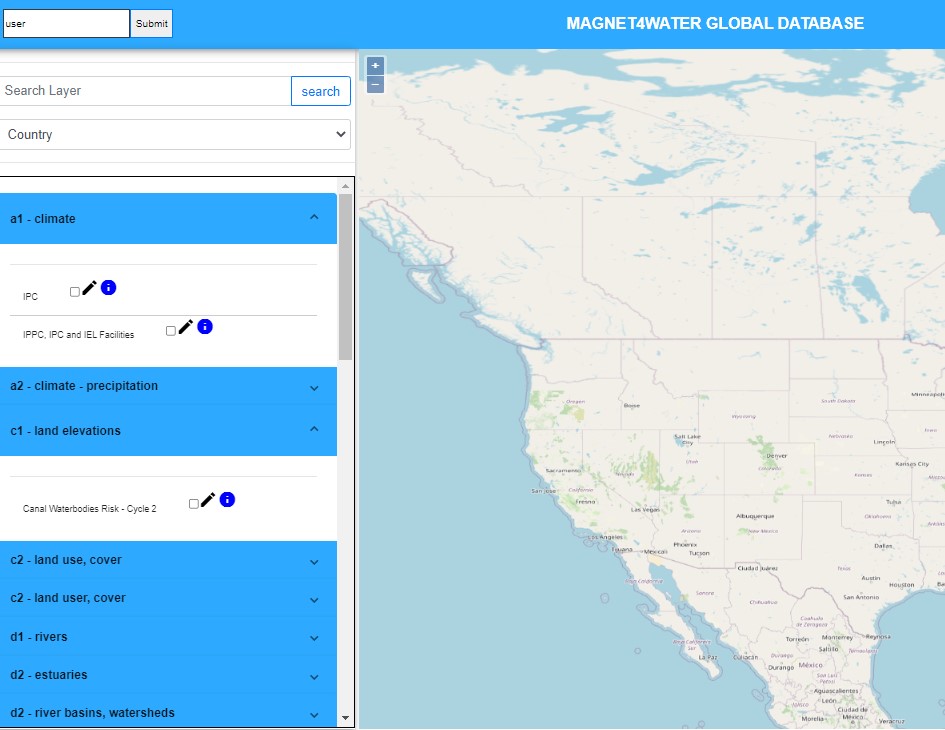This screenshot has width=945, height=730.
Task: Enable the IPC layer checkbox
Action: point(75,292)
